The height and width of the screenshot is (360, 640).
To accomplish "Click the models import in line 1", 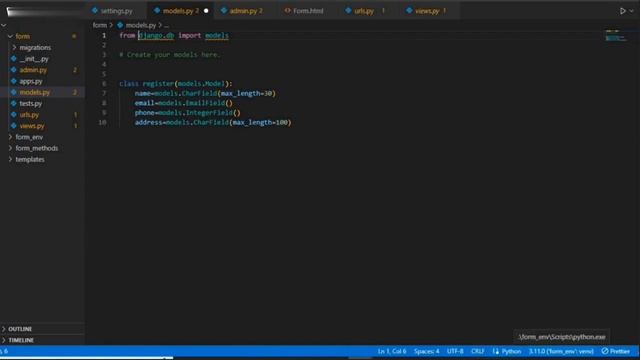I will [217, 36].
